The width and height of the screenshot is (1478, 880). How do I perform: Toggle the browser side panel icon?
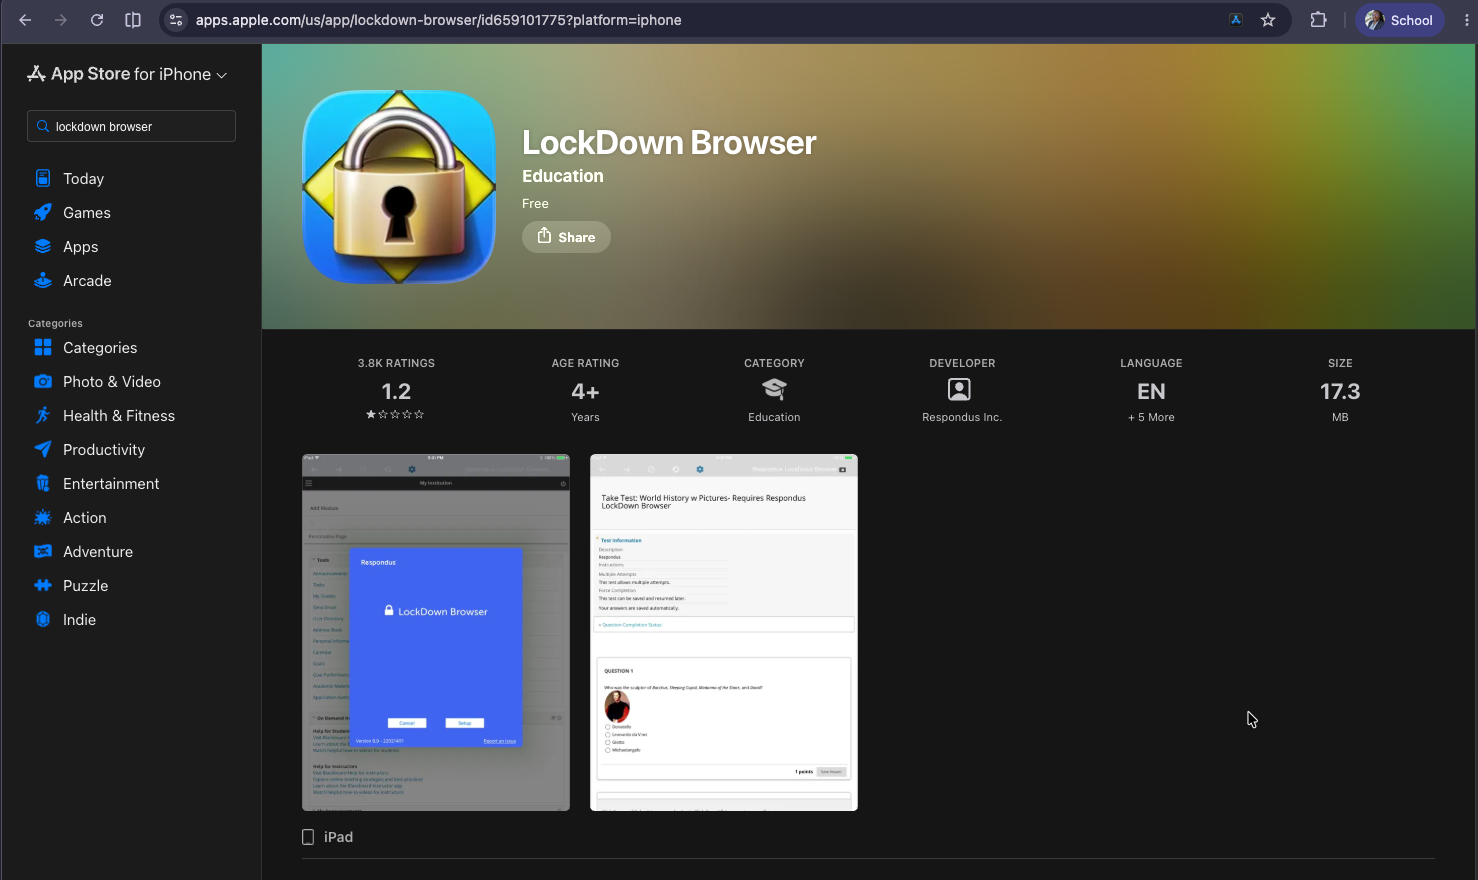[133, 20]
